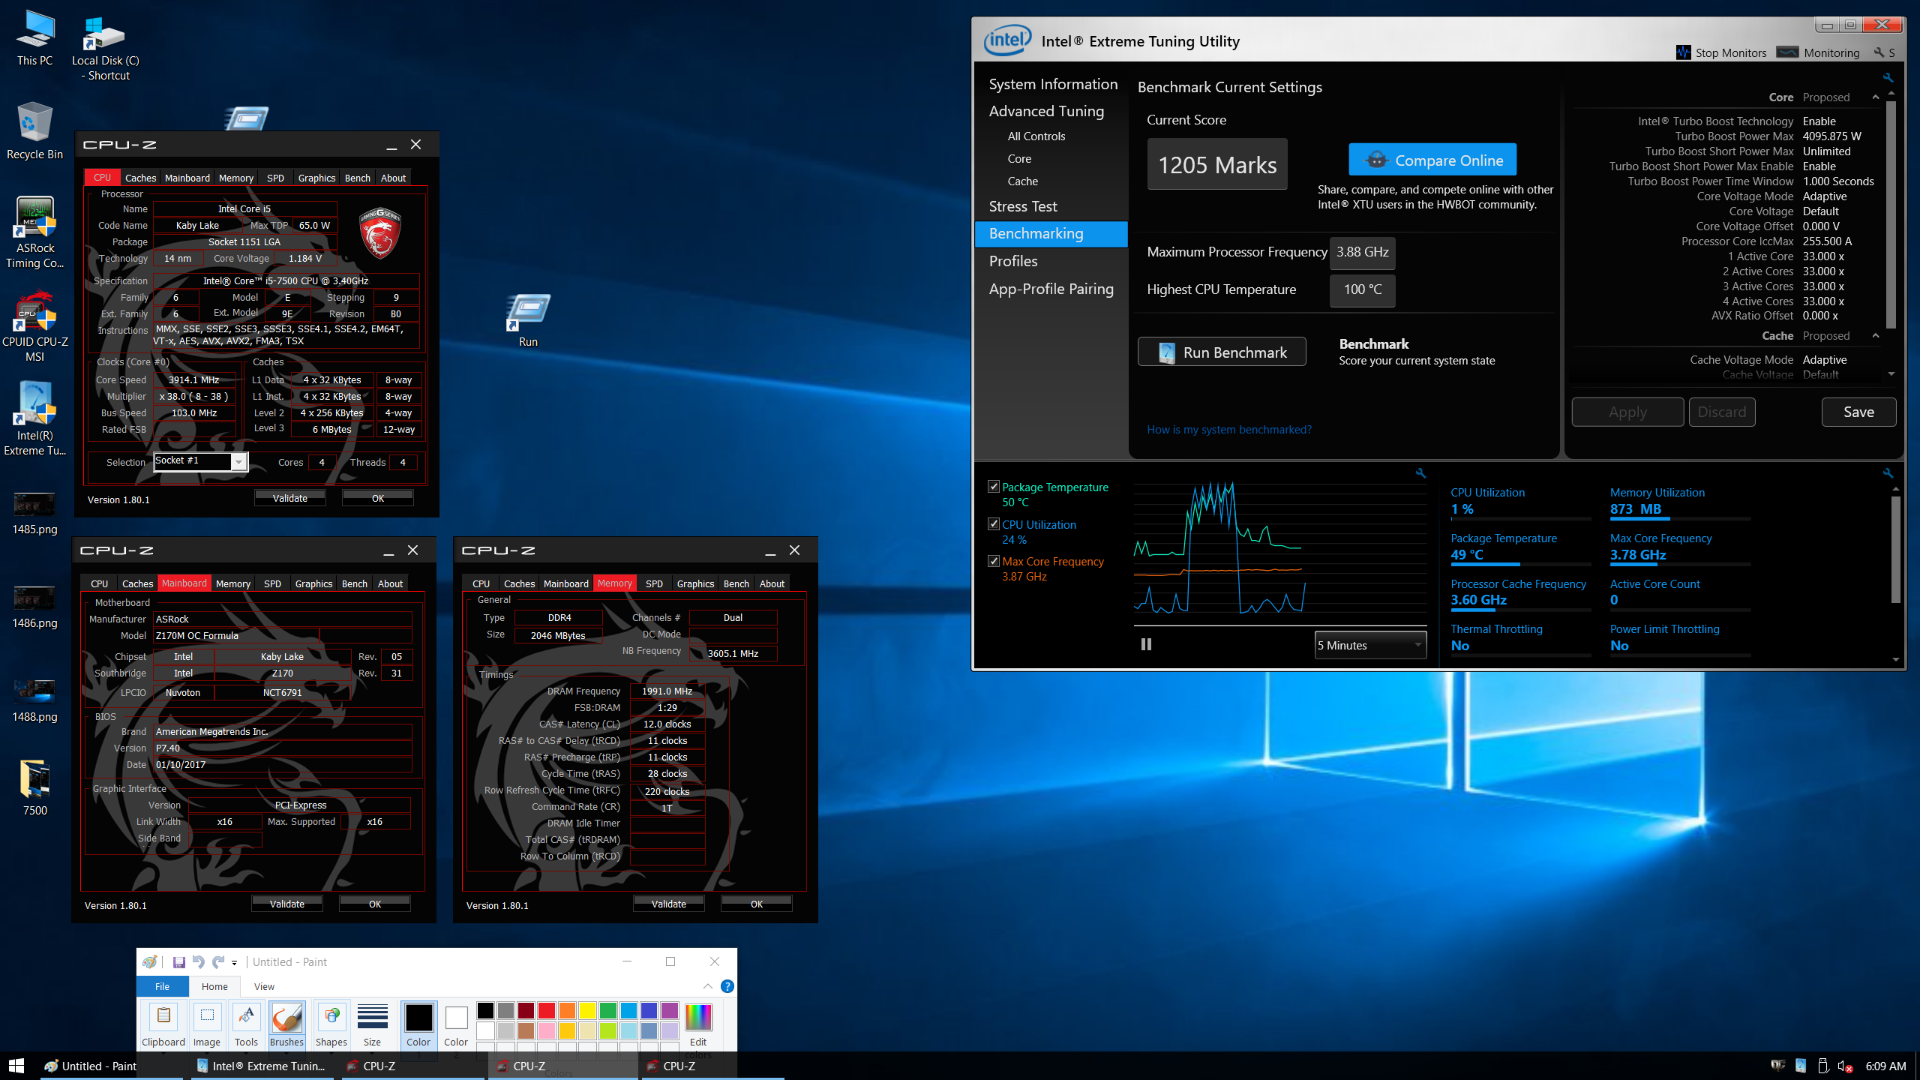Select Profiles in XTU sidebar
This screenshot has width=1920, height=1080.
(x=1013, y=261)
